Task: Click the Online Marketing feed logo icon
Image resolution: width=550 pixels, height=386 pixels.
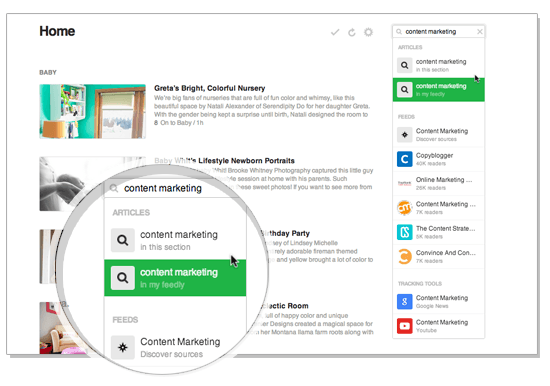Action: pos(404,183)
